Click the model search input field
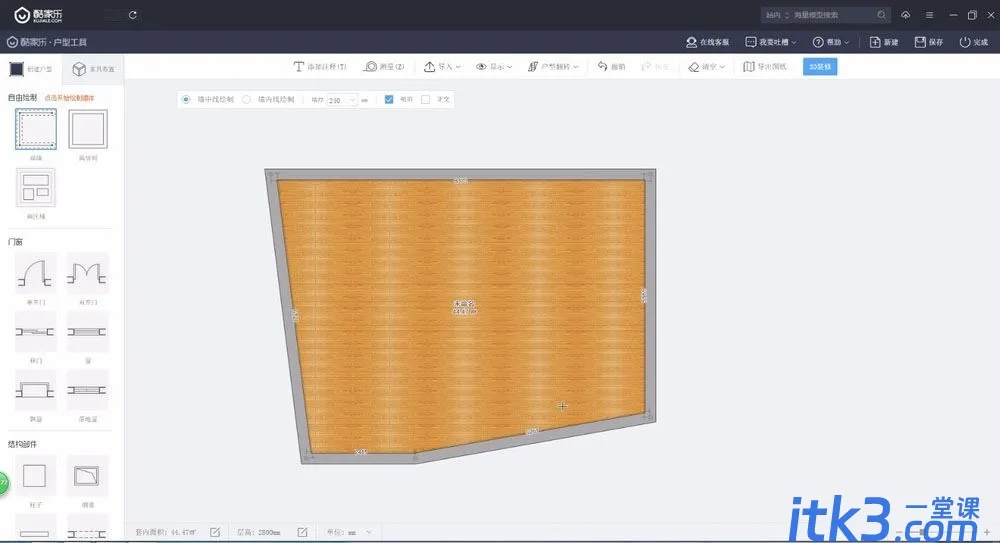Screen dimensions: 1000x543 [834, 15]
